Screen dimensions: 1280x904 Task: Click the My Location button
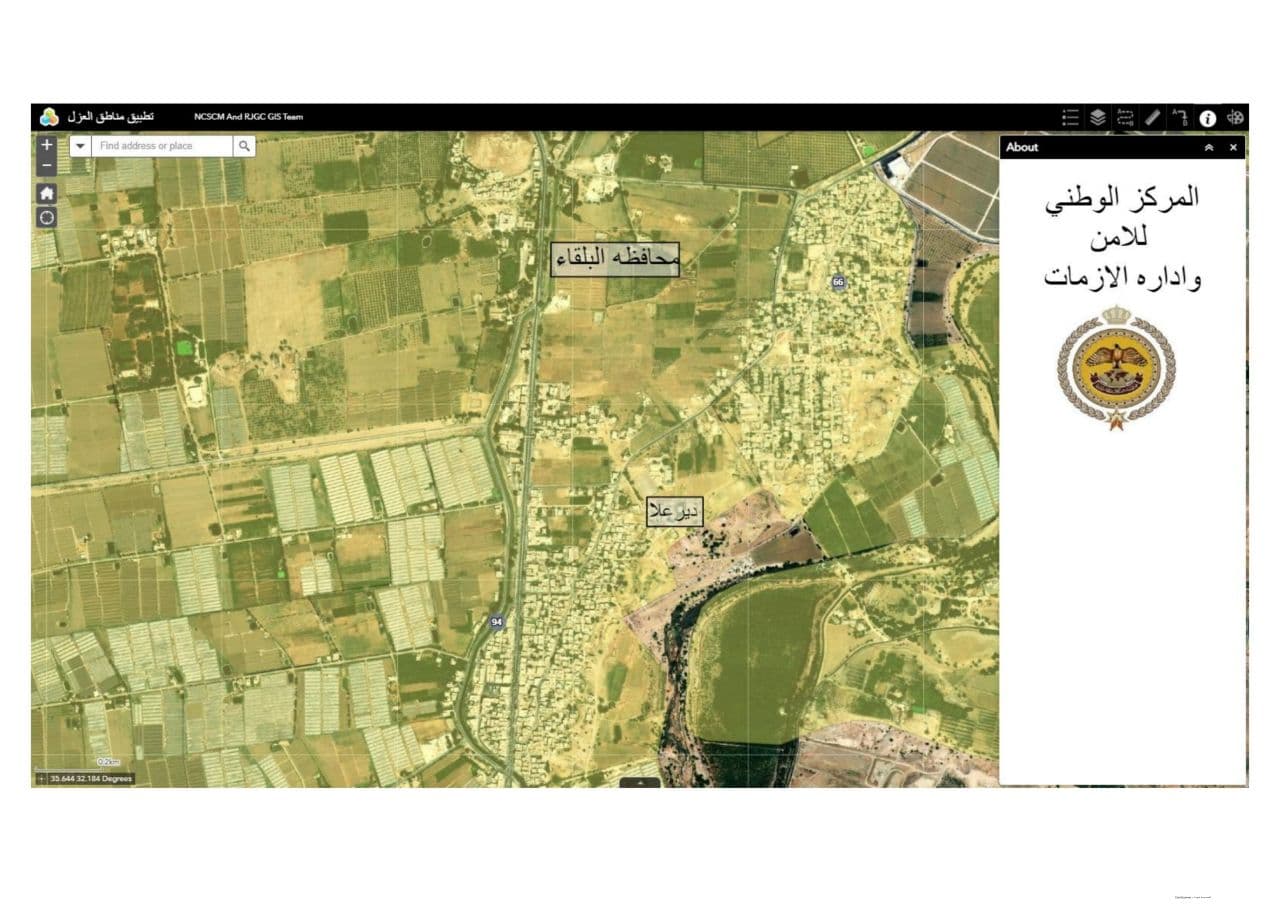click(47, 217)
